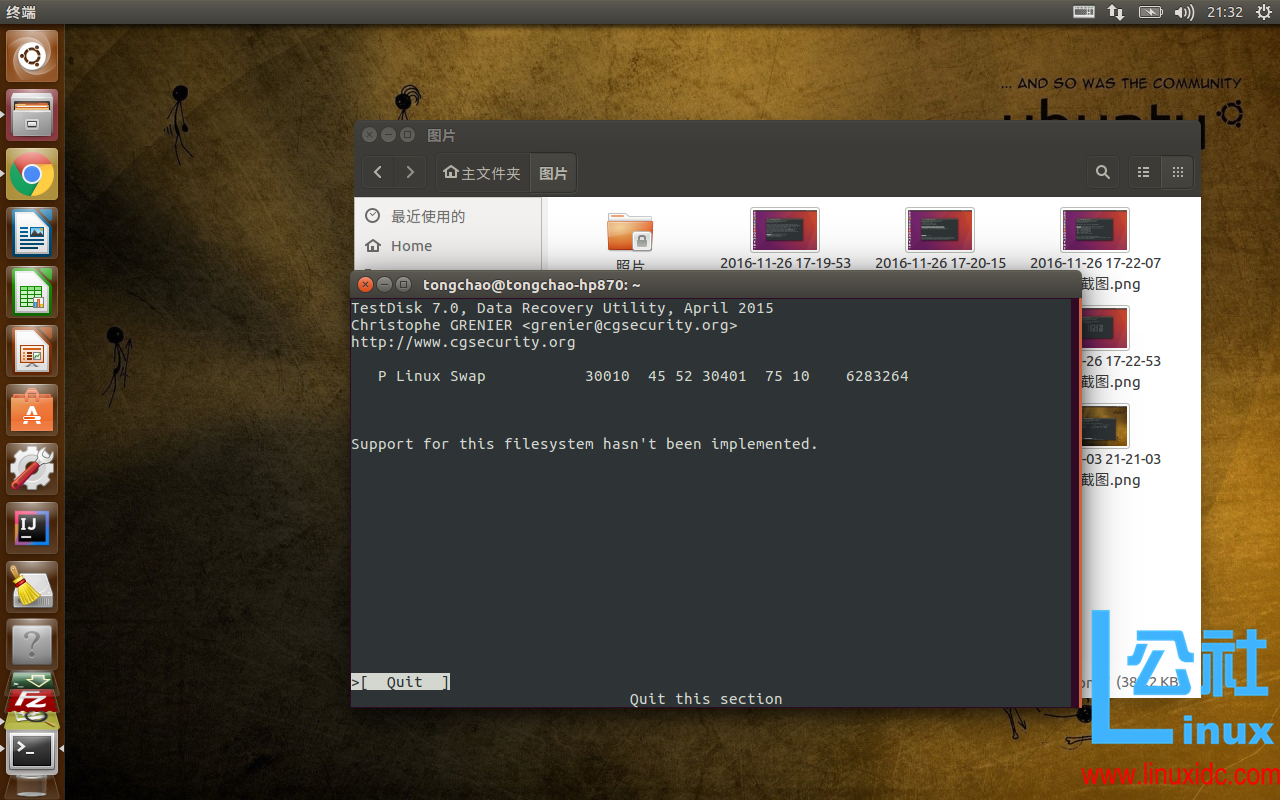Click the http://www.cgsecurity.org text in terminal
Viewport: 1280px width, 800px height.
pyautogui.click(x=463, y=342)
